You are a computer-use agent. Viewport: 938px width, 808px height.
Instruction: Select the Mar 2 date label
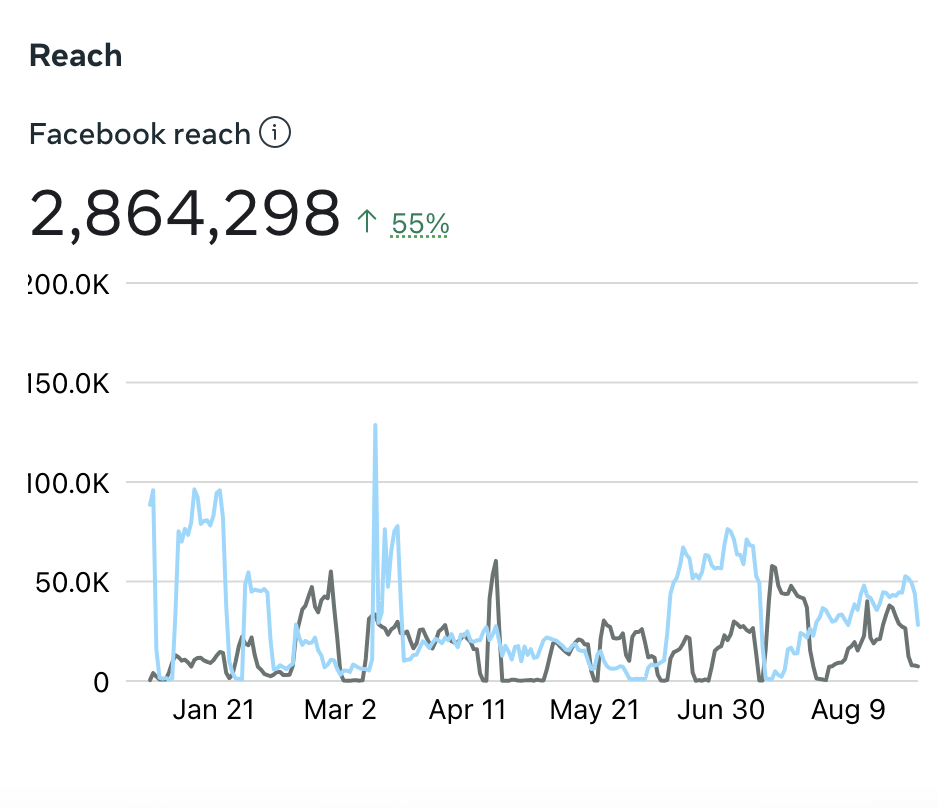coord(341,710)
